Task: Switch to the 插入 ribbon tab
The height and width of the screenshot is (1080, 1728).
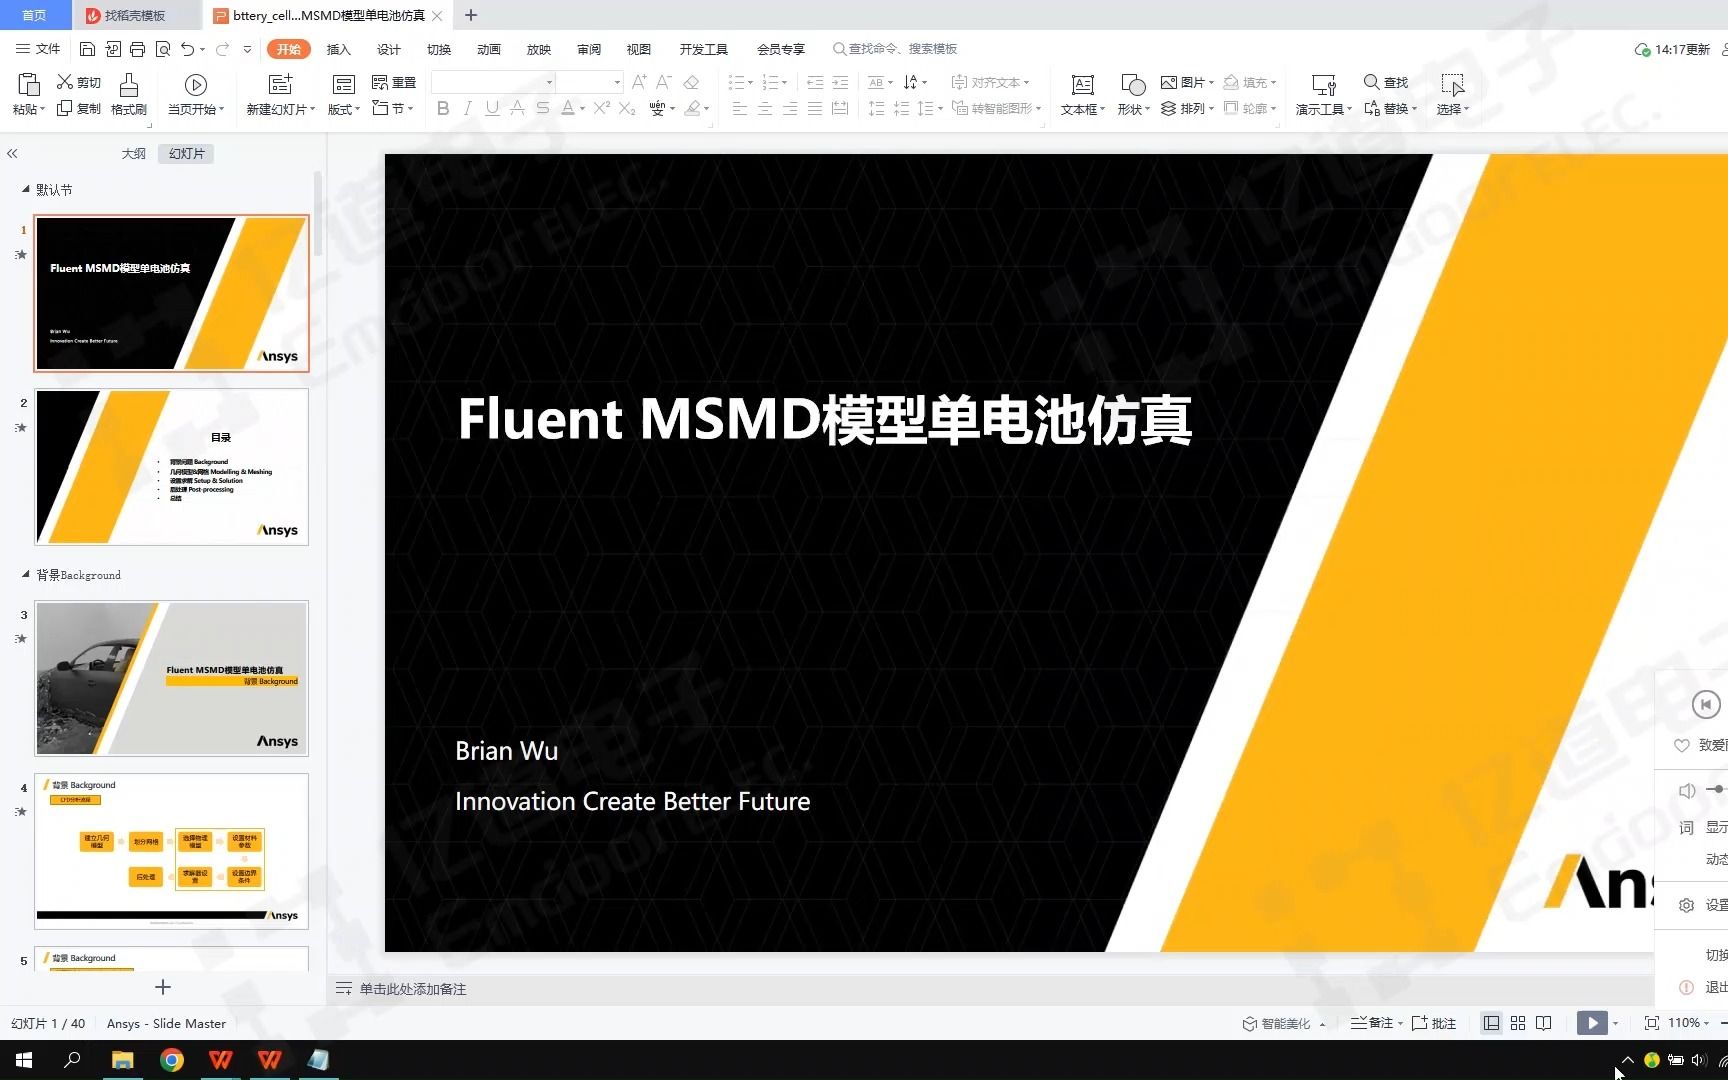Action: pyautogui.click(x=338, y=48)
